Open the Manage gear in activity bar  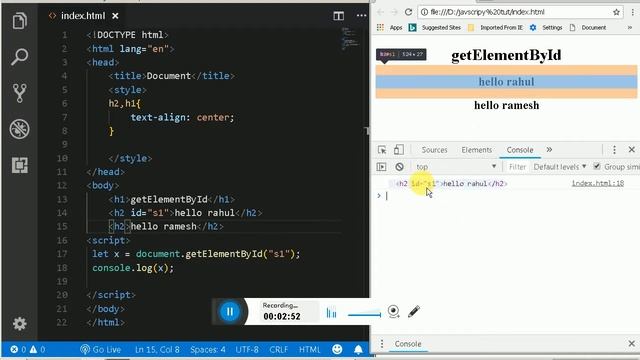point(20,324)
